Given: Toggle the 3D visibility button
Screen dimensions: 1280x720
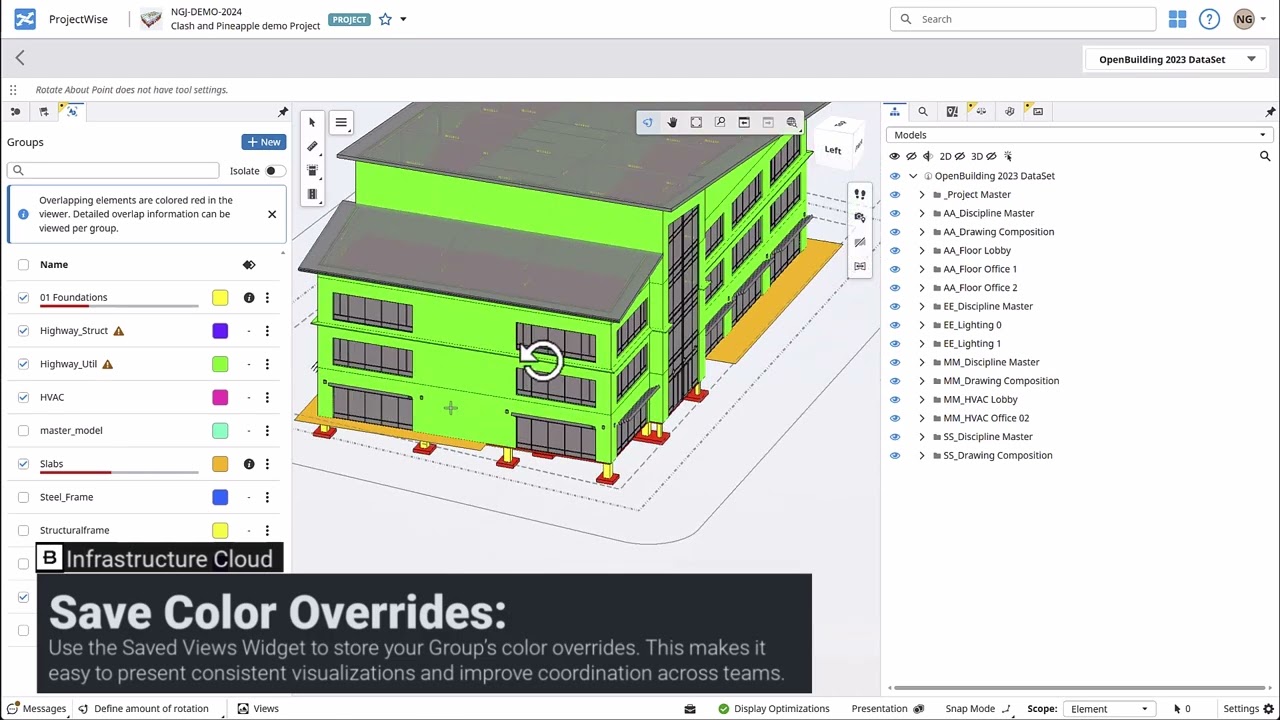Looking at the screenshot, I should pyautogui.click(x=984, y=156).
